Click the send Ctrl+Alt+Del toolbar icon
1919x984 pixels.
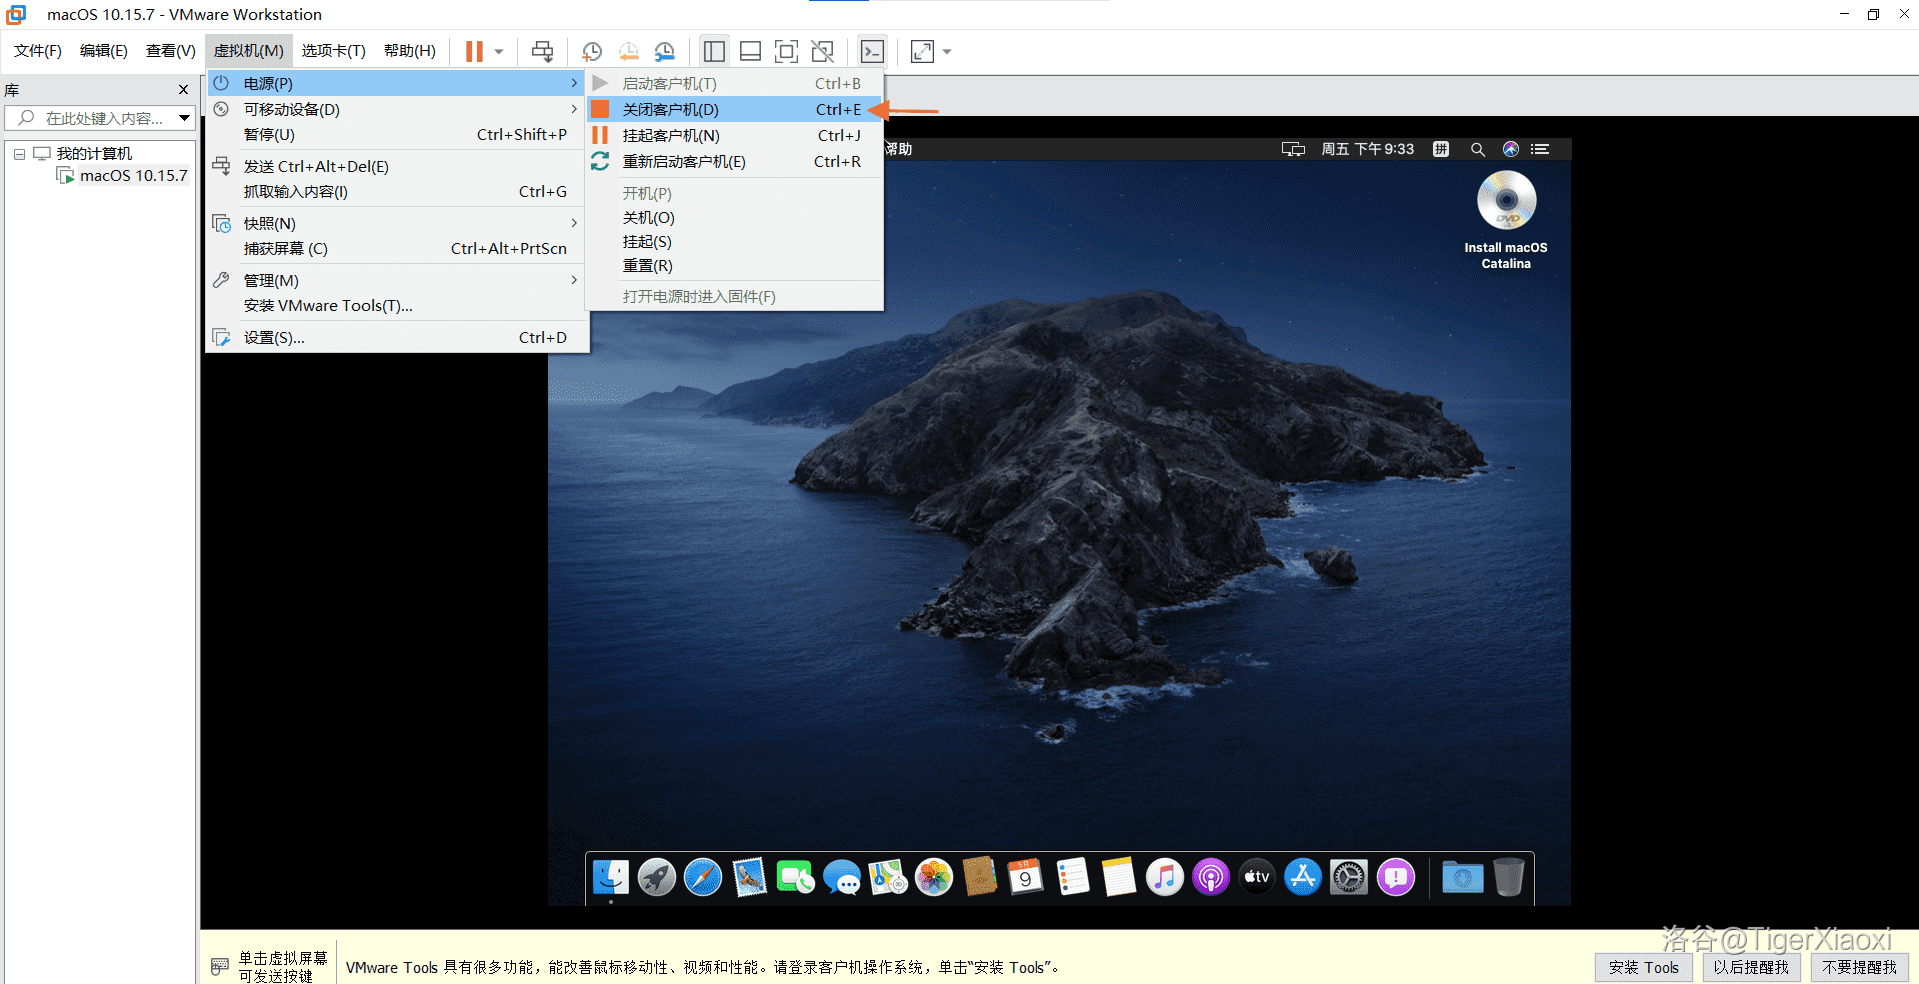click(542, 51)
